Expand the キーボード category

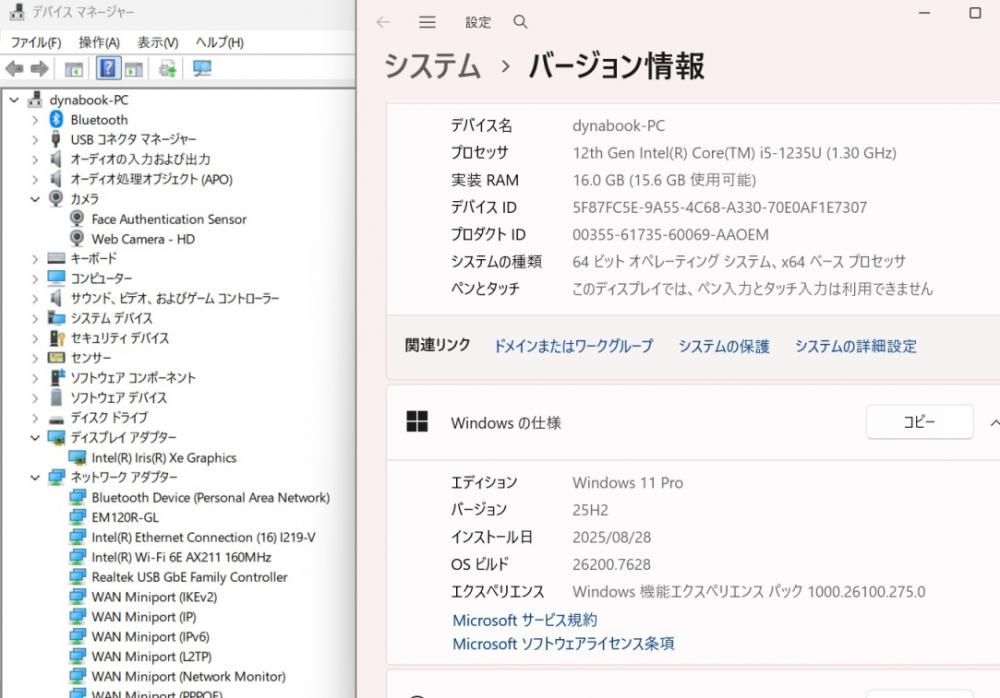35,259
